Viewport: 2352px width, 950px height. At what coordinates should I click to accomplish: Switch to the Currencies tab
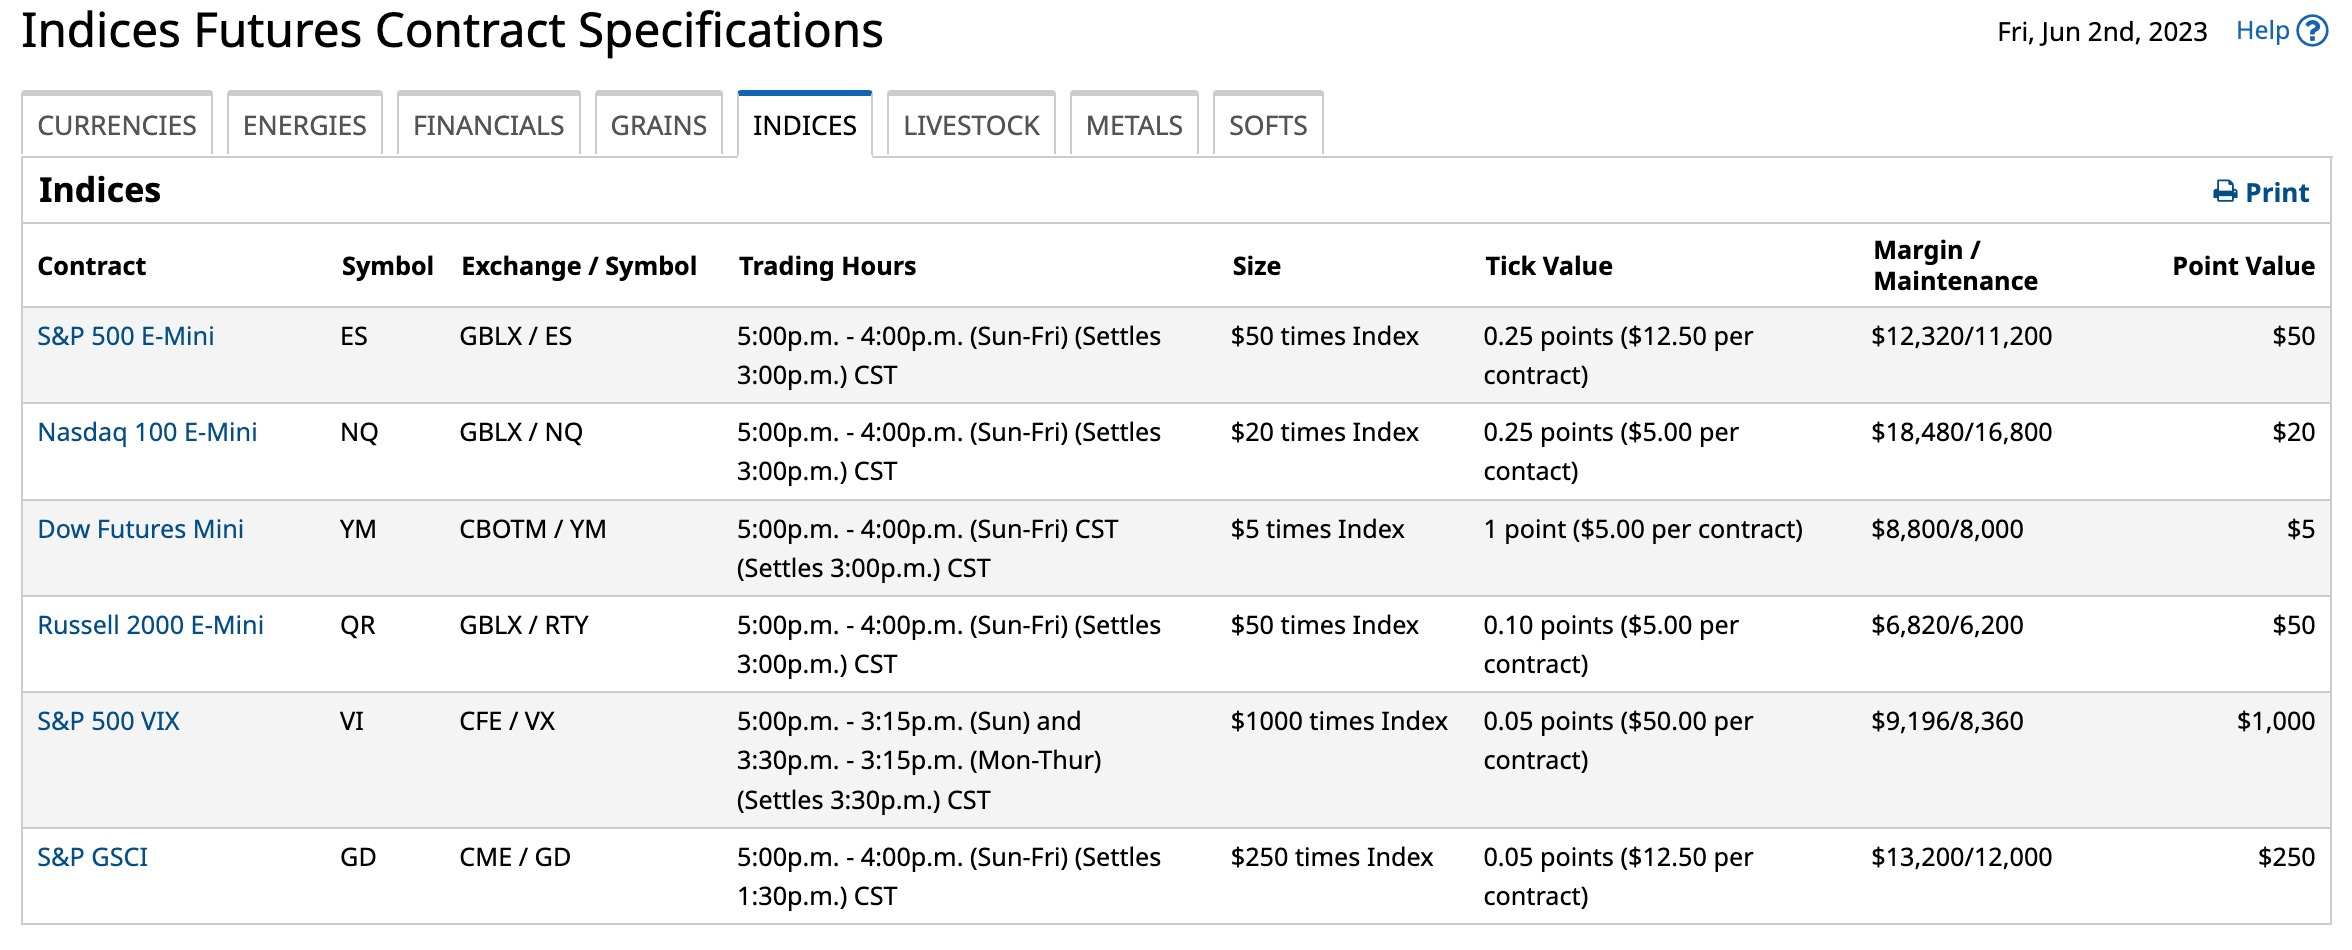(117, 125)
